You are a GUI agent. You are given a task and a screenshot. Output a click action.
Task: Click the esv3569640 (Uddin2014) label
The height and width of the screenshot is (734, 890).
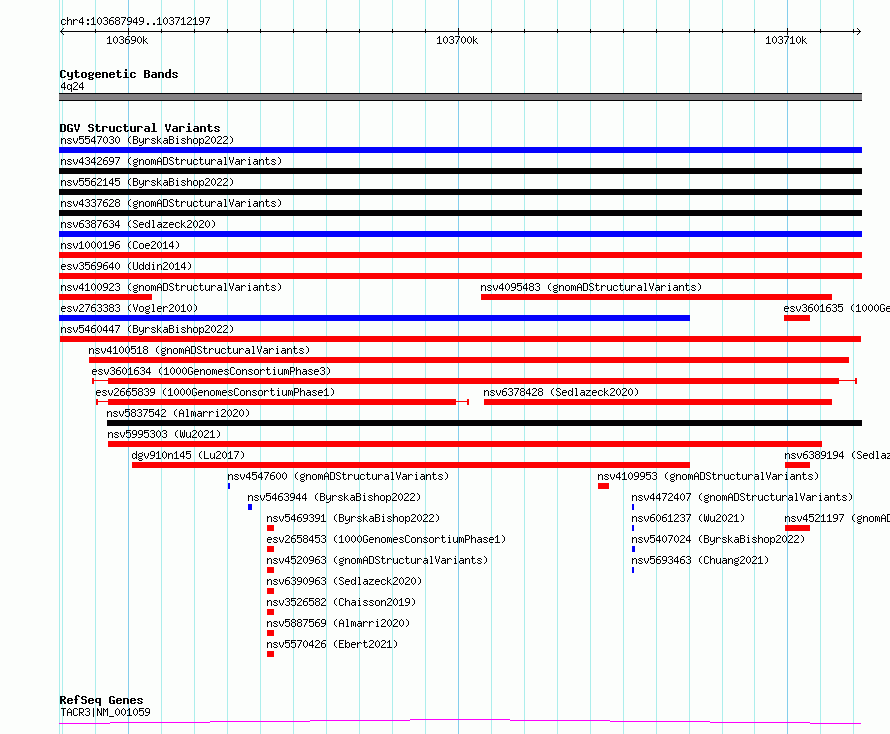(x=126, y=266)
